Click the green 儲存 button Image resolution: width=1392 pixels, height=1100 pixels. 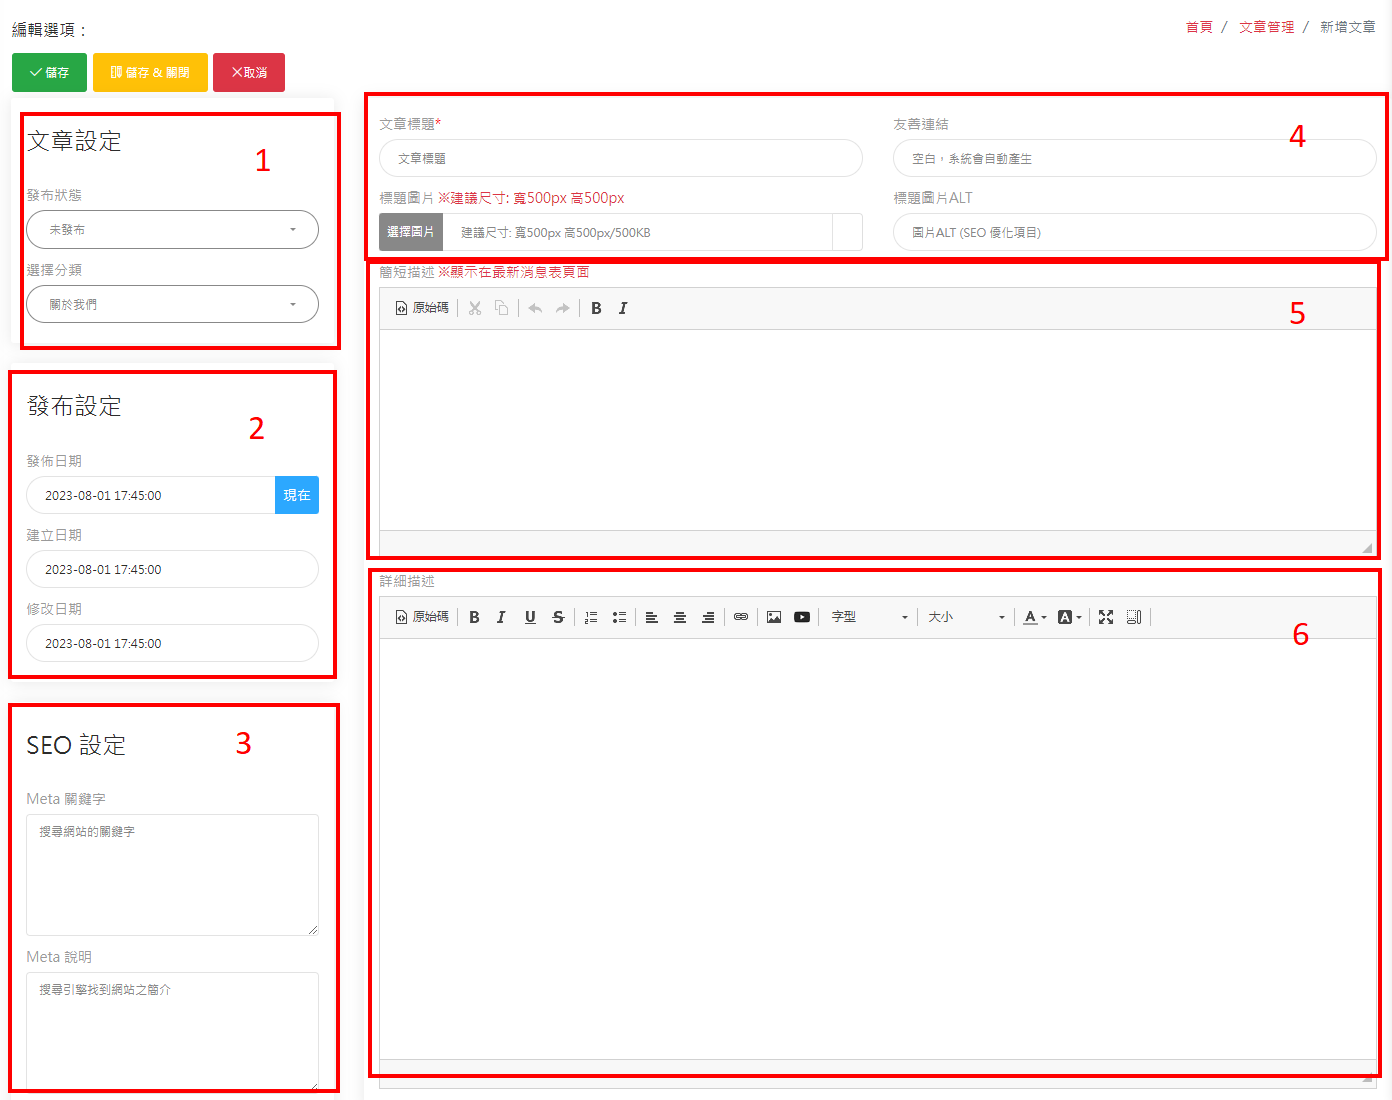pos(49,72)
